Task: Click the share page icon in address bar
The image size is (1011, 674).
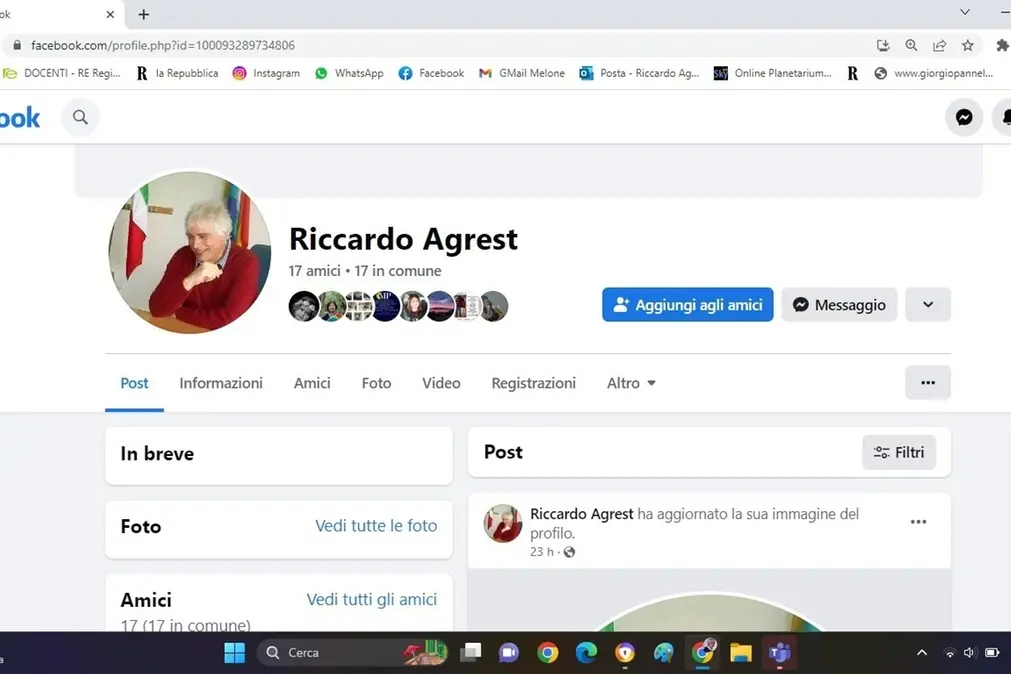Action: point(939,45)
